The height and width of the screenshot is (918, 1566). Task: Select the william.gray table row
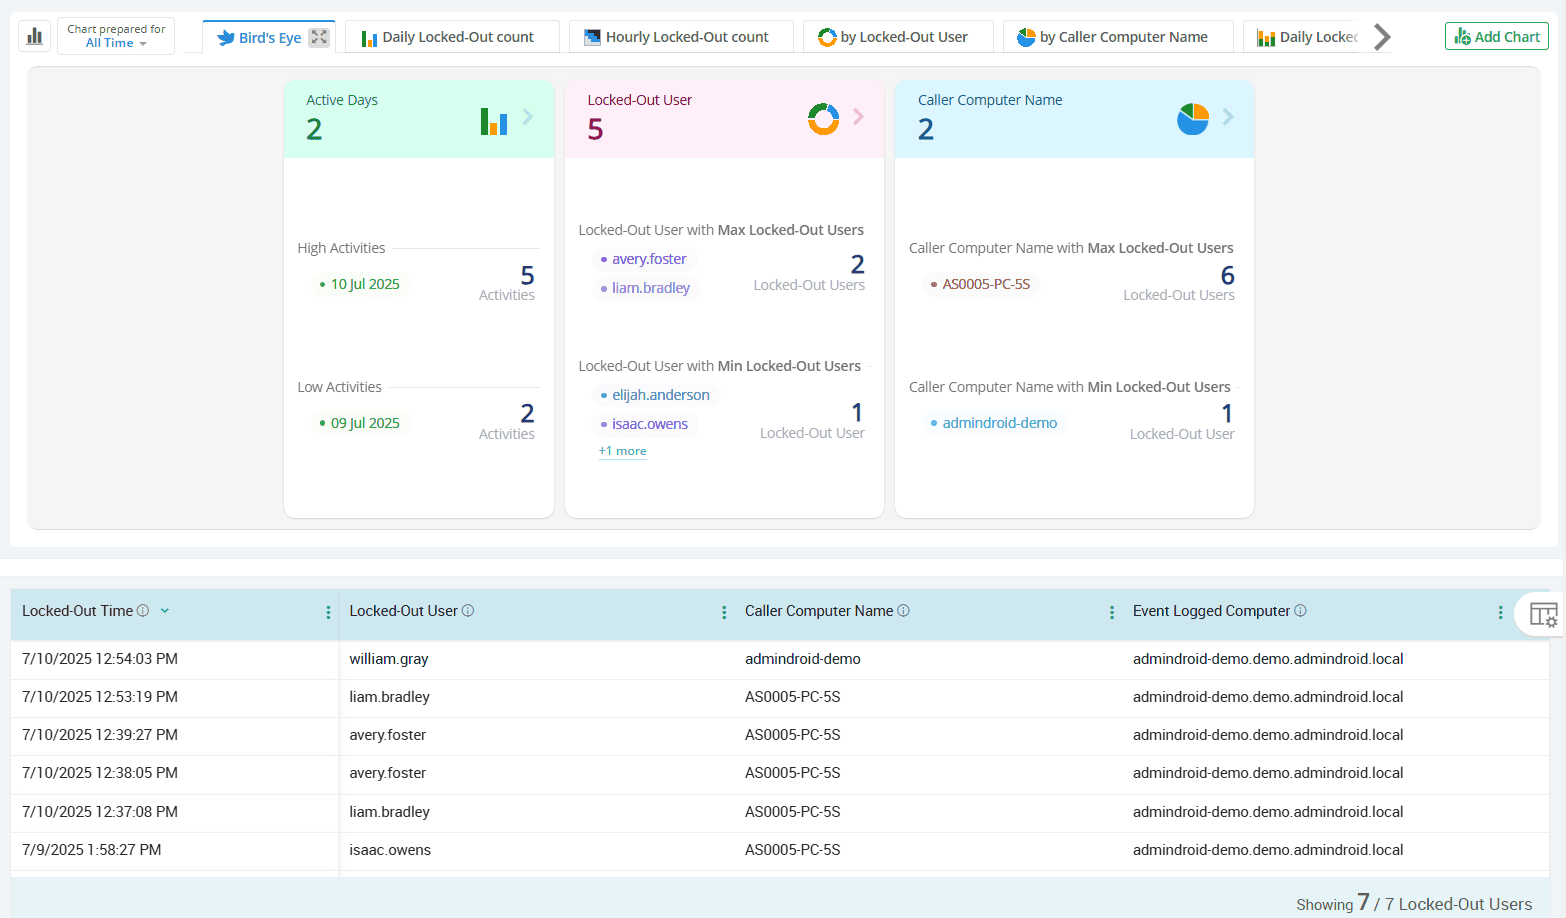click(388, 659)
